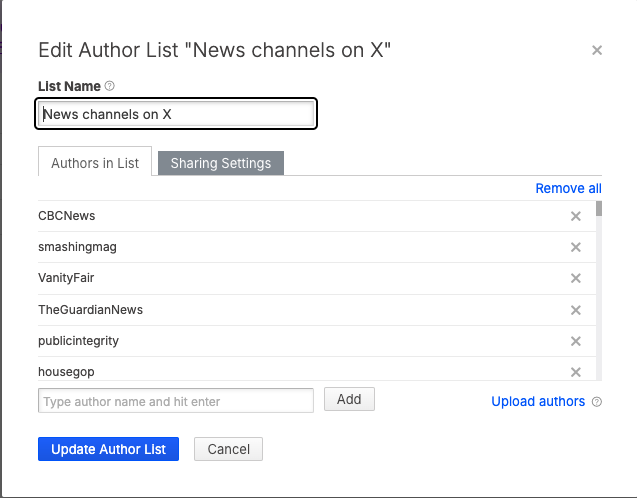Remove smashingmag from the author list

click(575, 247)
